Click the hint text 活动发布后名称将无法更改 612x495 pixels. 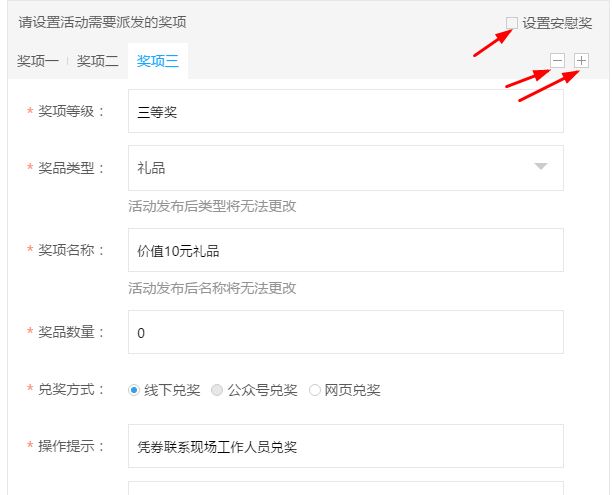click(x=212, y=288)
